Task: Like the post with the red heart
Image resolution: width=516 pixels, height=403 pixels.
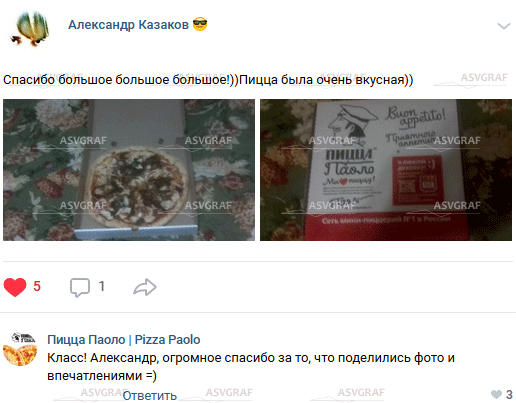Action: coord(15,287)
